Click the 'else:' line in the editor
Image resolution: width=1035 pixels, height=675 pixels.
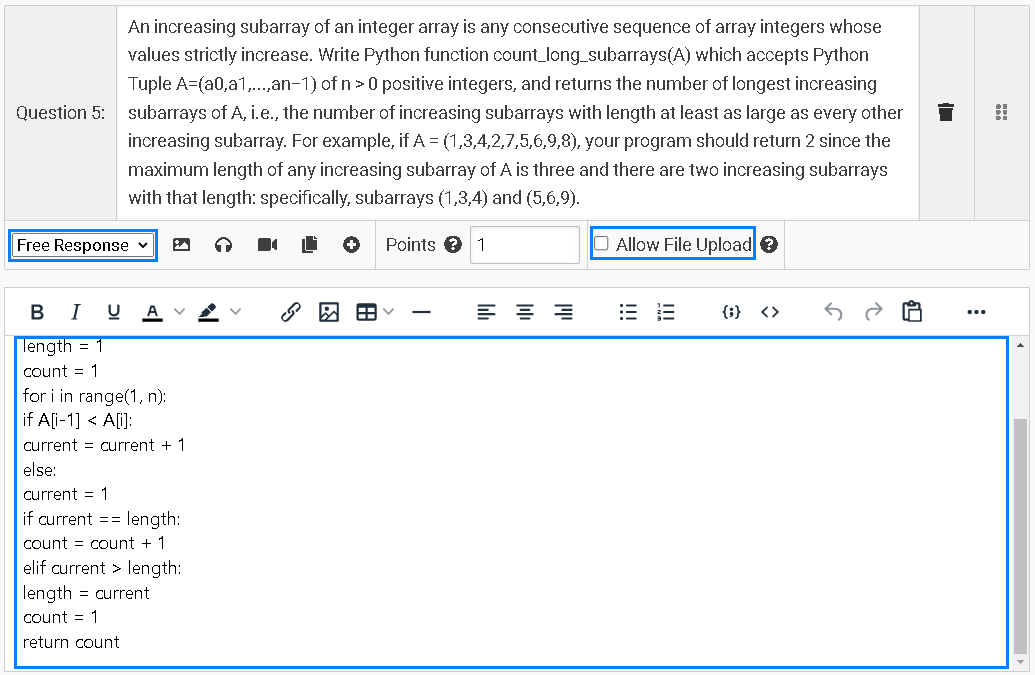pyautogui.click(x=40, y=470)
